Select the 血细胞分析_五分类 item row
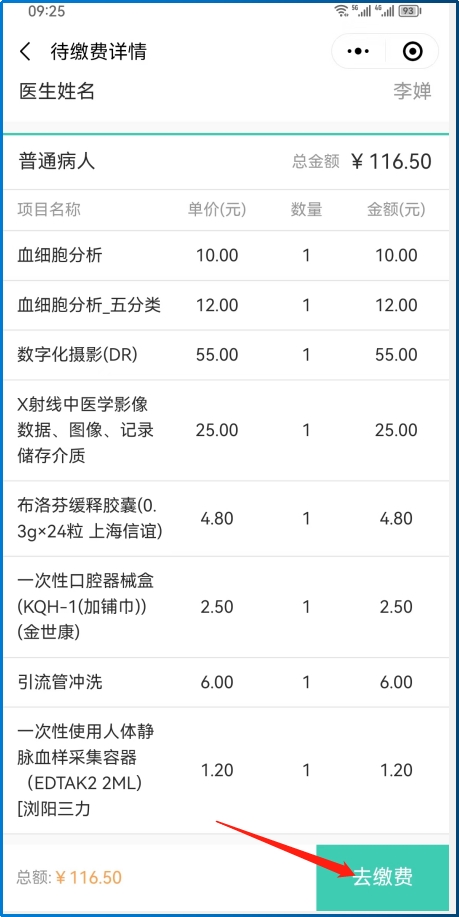 (226, 305)
